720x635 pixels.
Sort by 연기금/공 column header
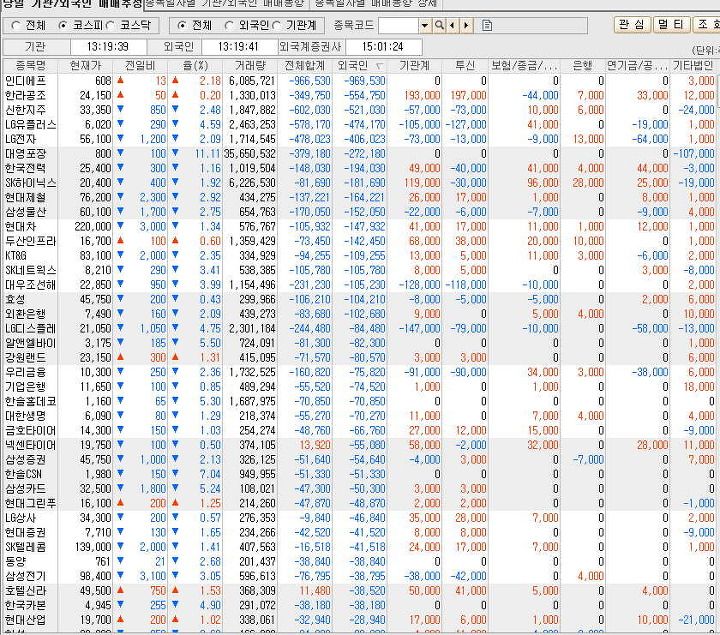(x=637, y=66)
